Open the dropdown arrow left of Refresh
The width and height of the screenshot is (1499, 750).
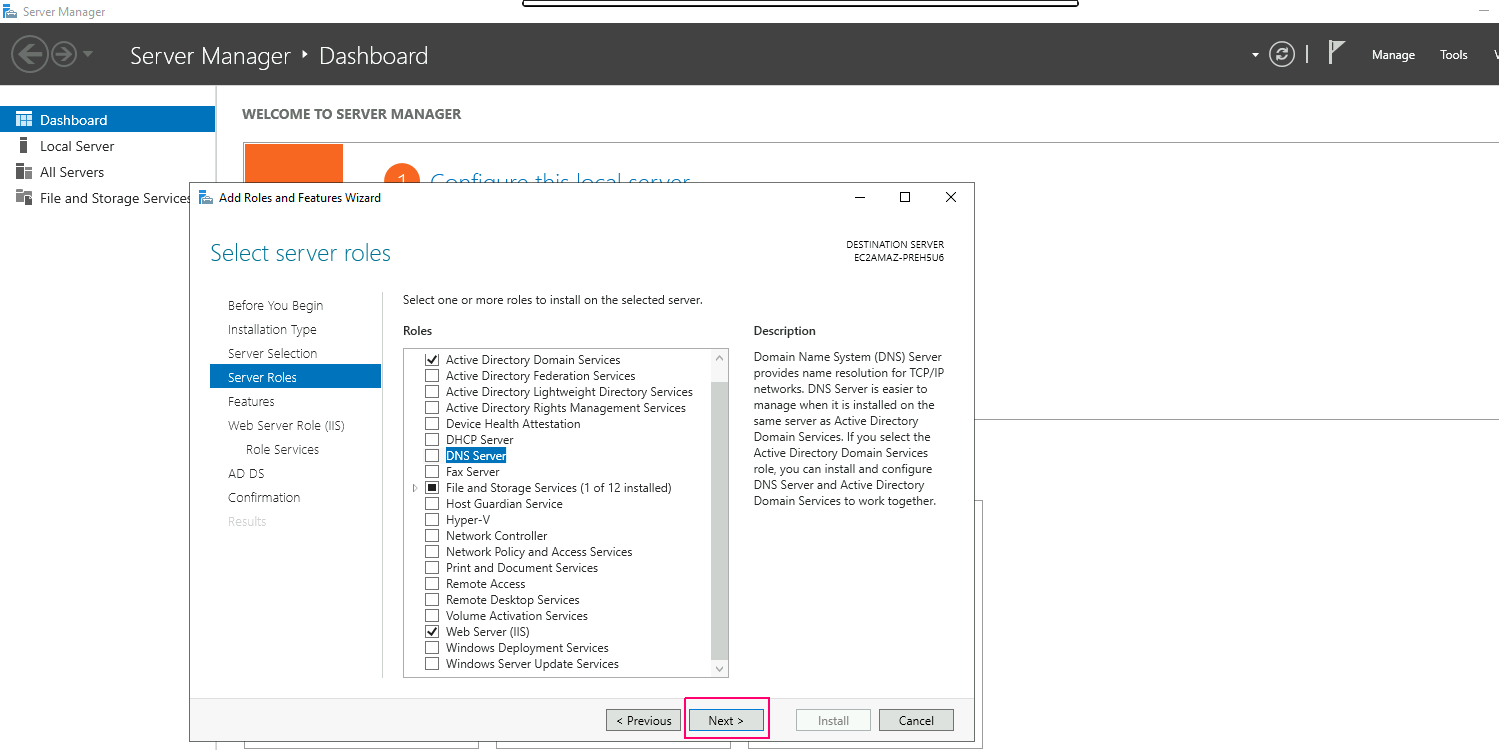pyautogui.click(x=1255, y=55)
